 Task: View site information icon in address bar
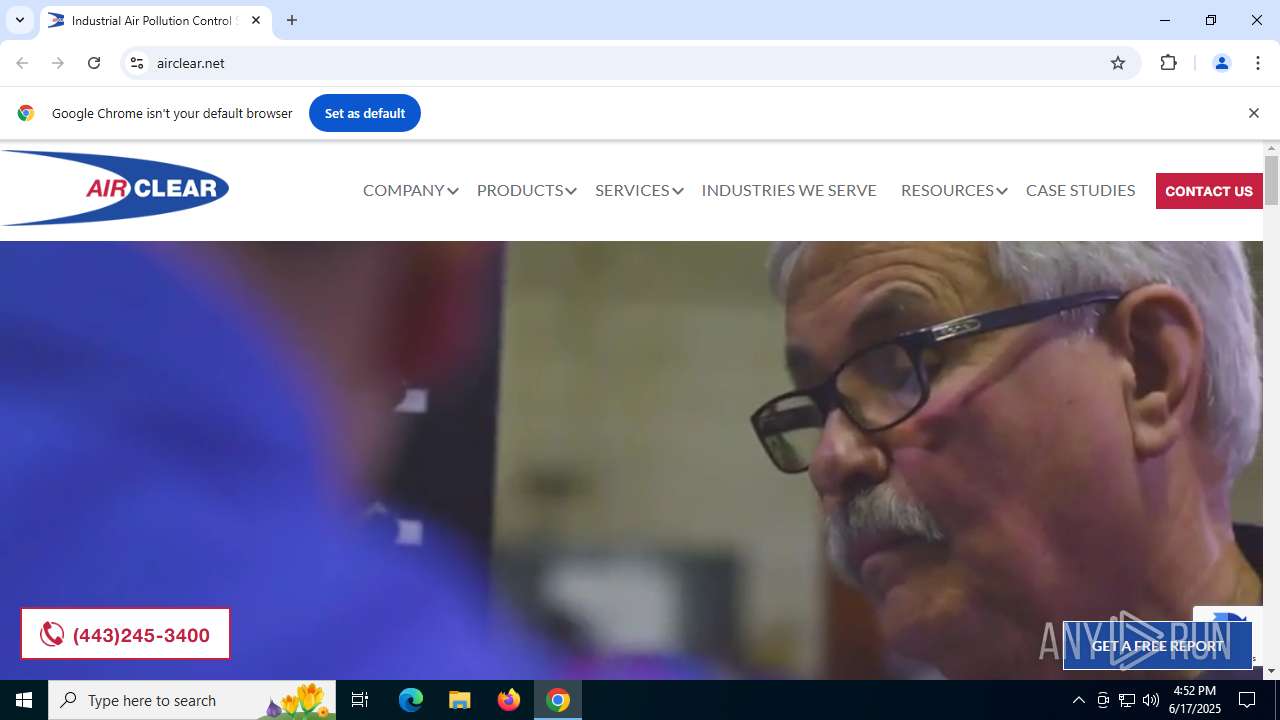137,63
